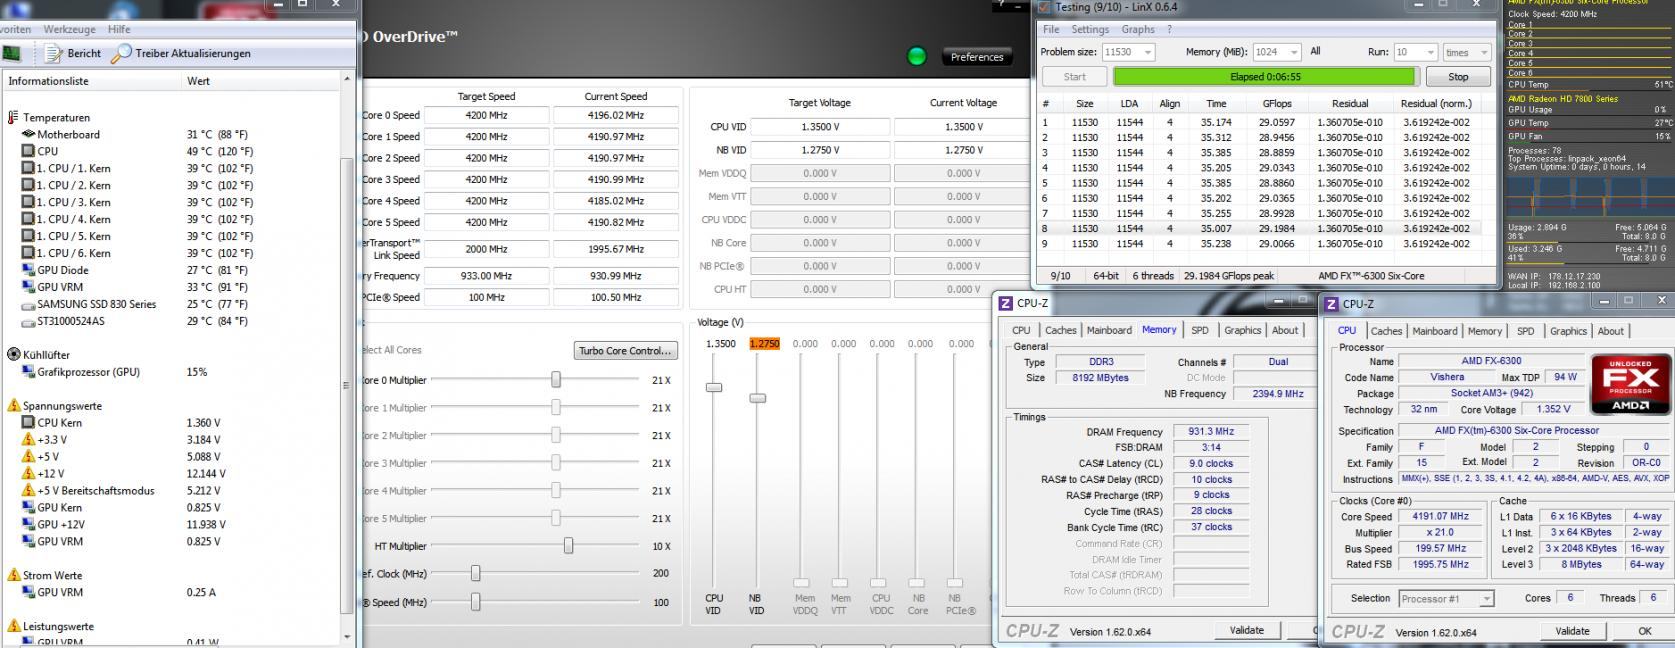The width and height of the screenshot is (1675, 648).
Task: Click the Turbo Core Control button
Action: tap(626, 350)
